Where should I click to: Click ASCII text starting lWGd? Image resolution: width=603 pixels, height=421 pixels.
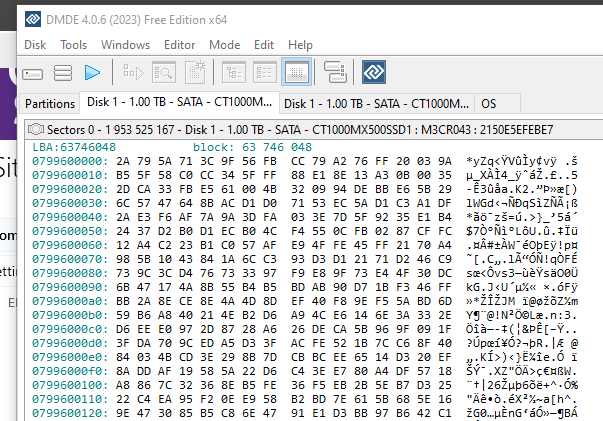pos(522,203)
